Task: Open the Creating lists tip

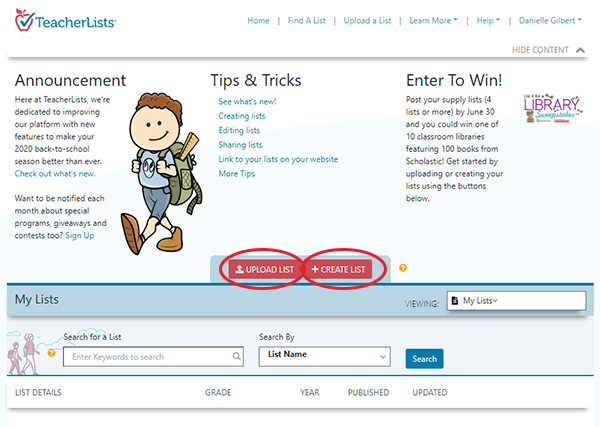Action: pyautogui.click(x=242, y=116)
